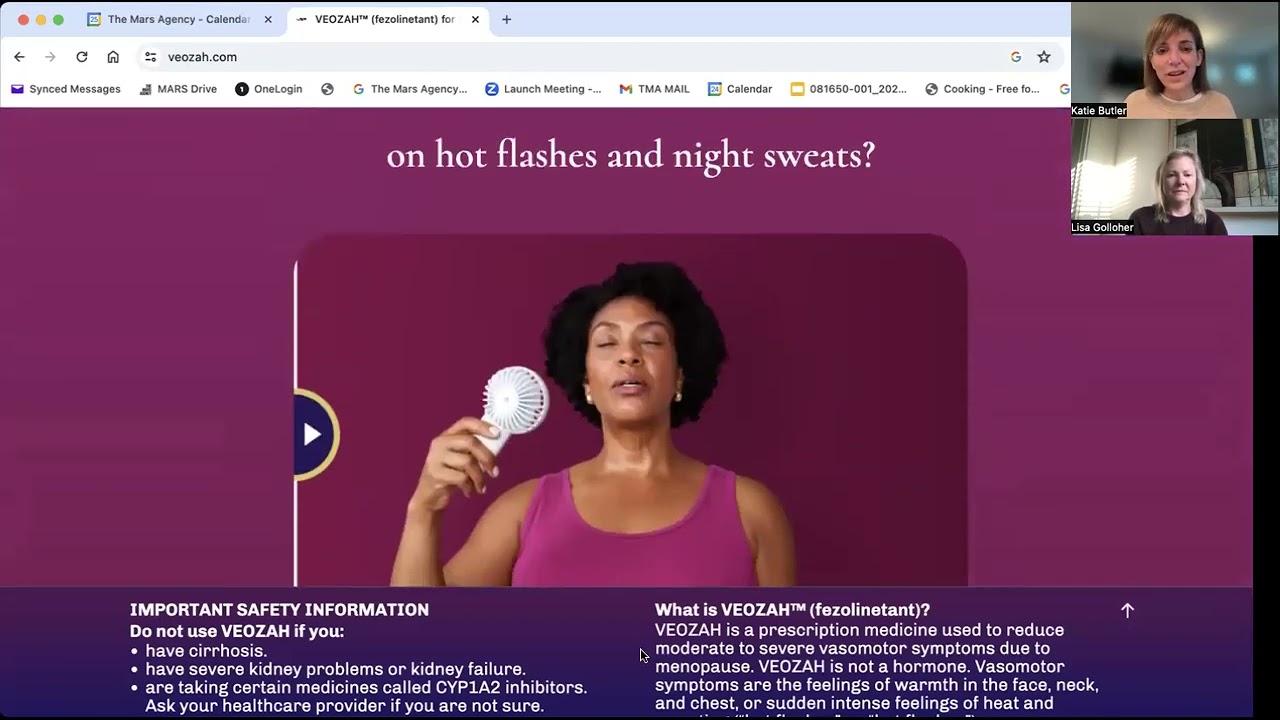Open Launch Meeting Zoom bookmark
The height and width of the screenshot is (720, 1280).
(x=543, y=89)
